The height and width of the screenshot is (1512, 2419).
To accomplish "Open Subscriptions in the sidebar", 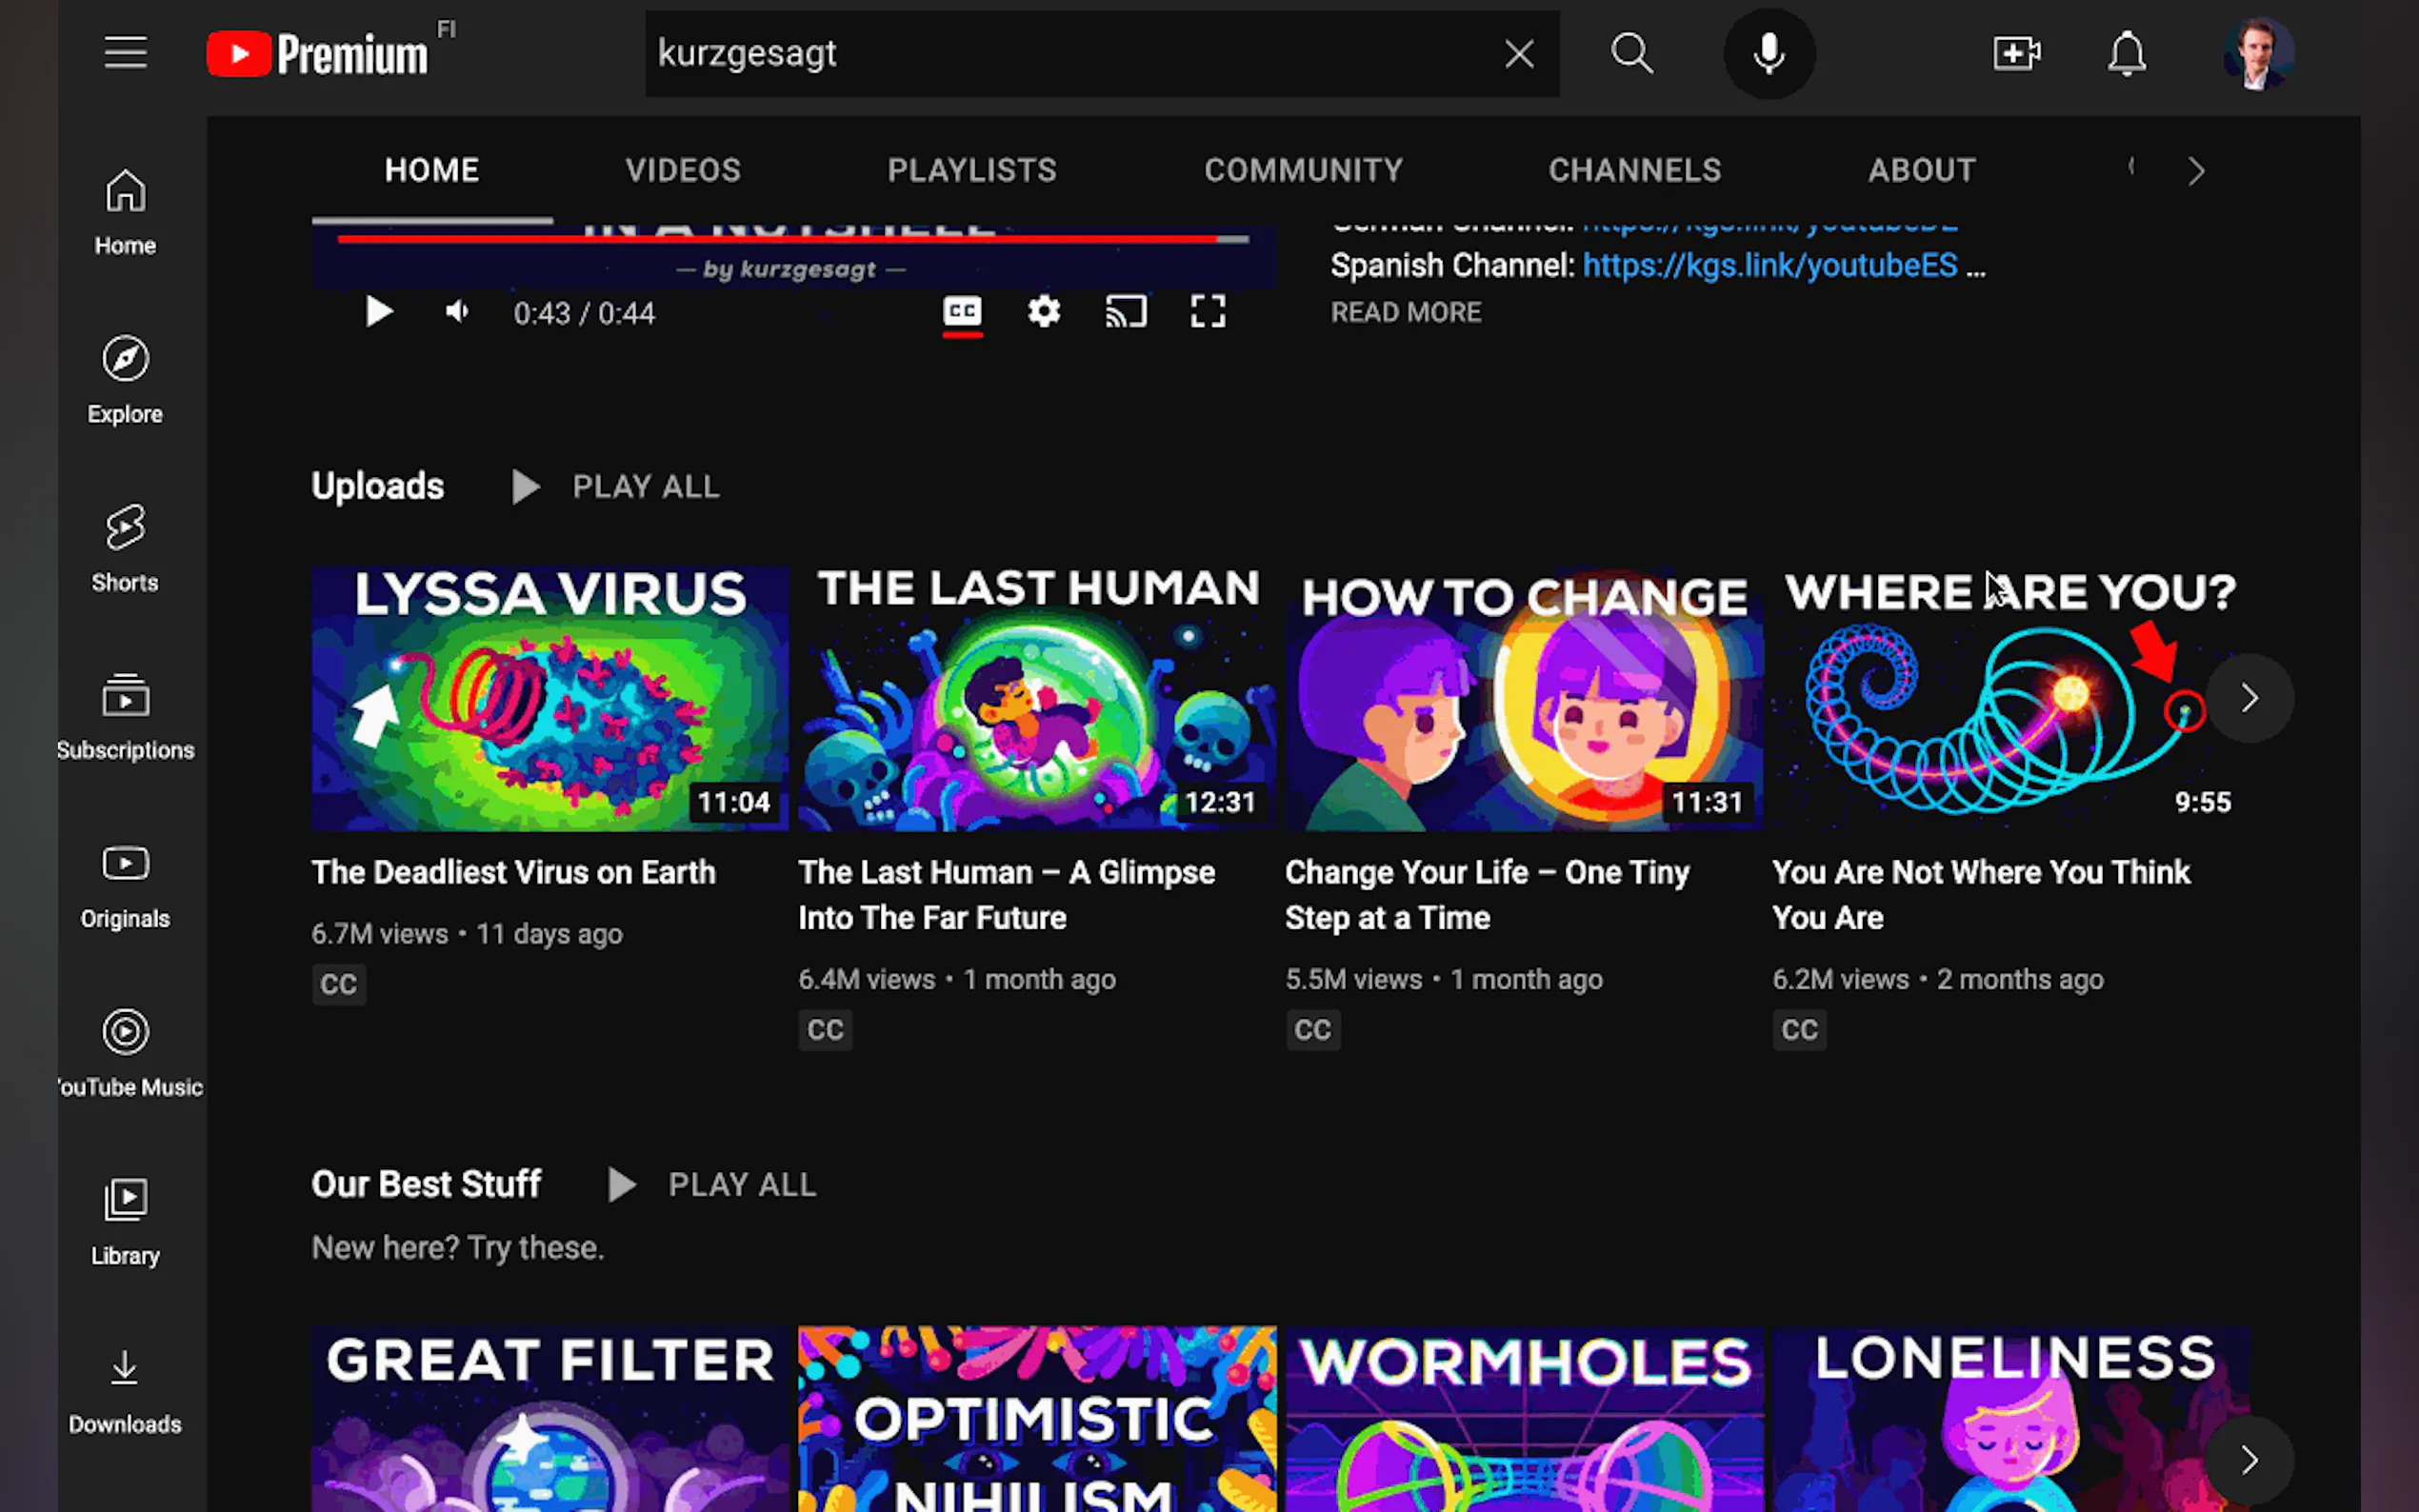I will tap(125, 717).
